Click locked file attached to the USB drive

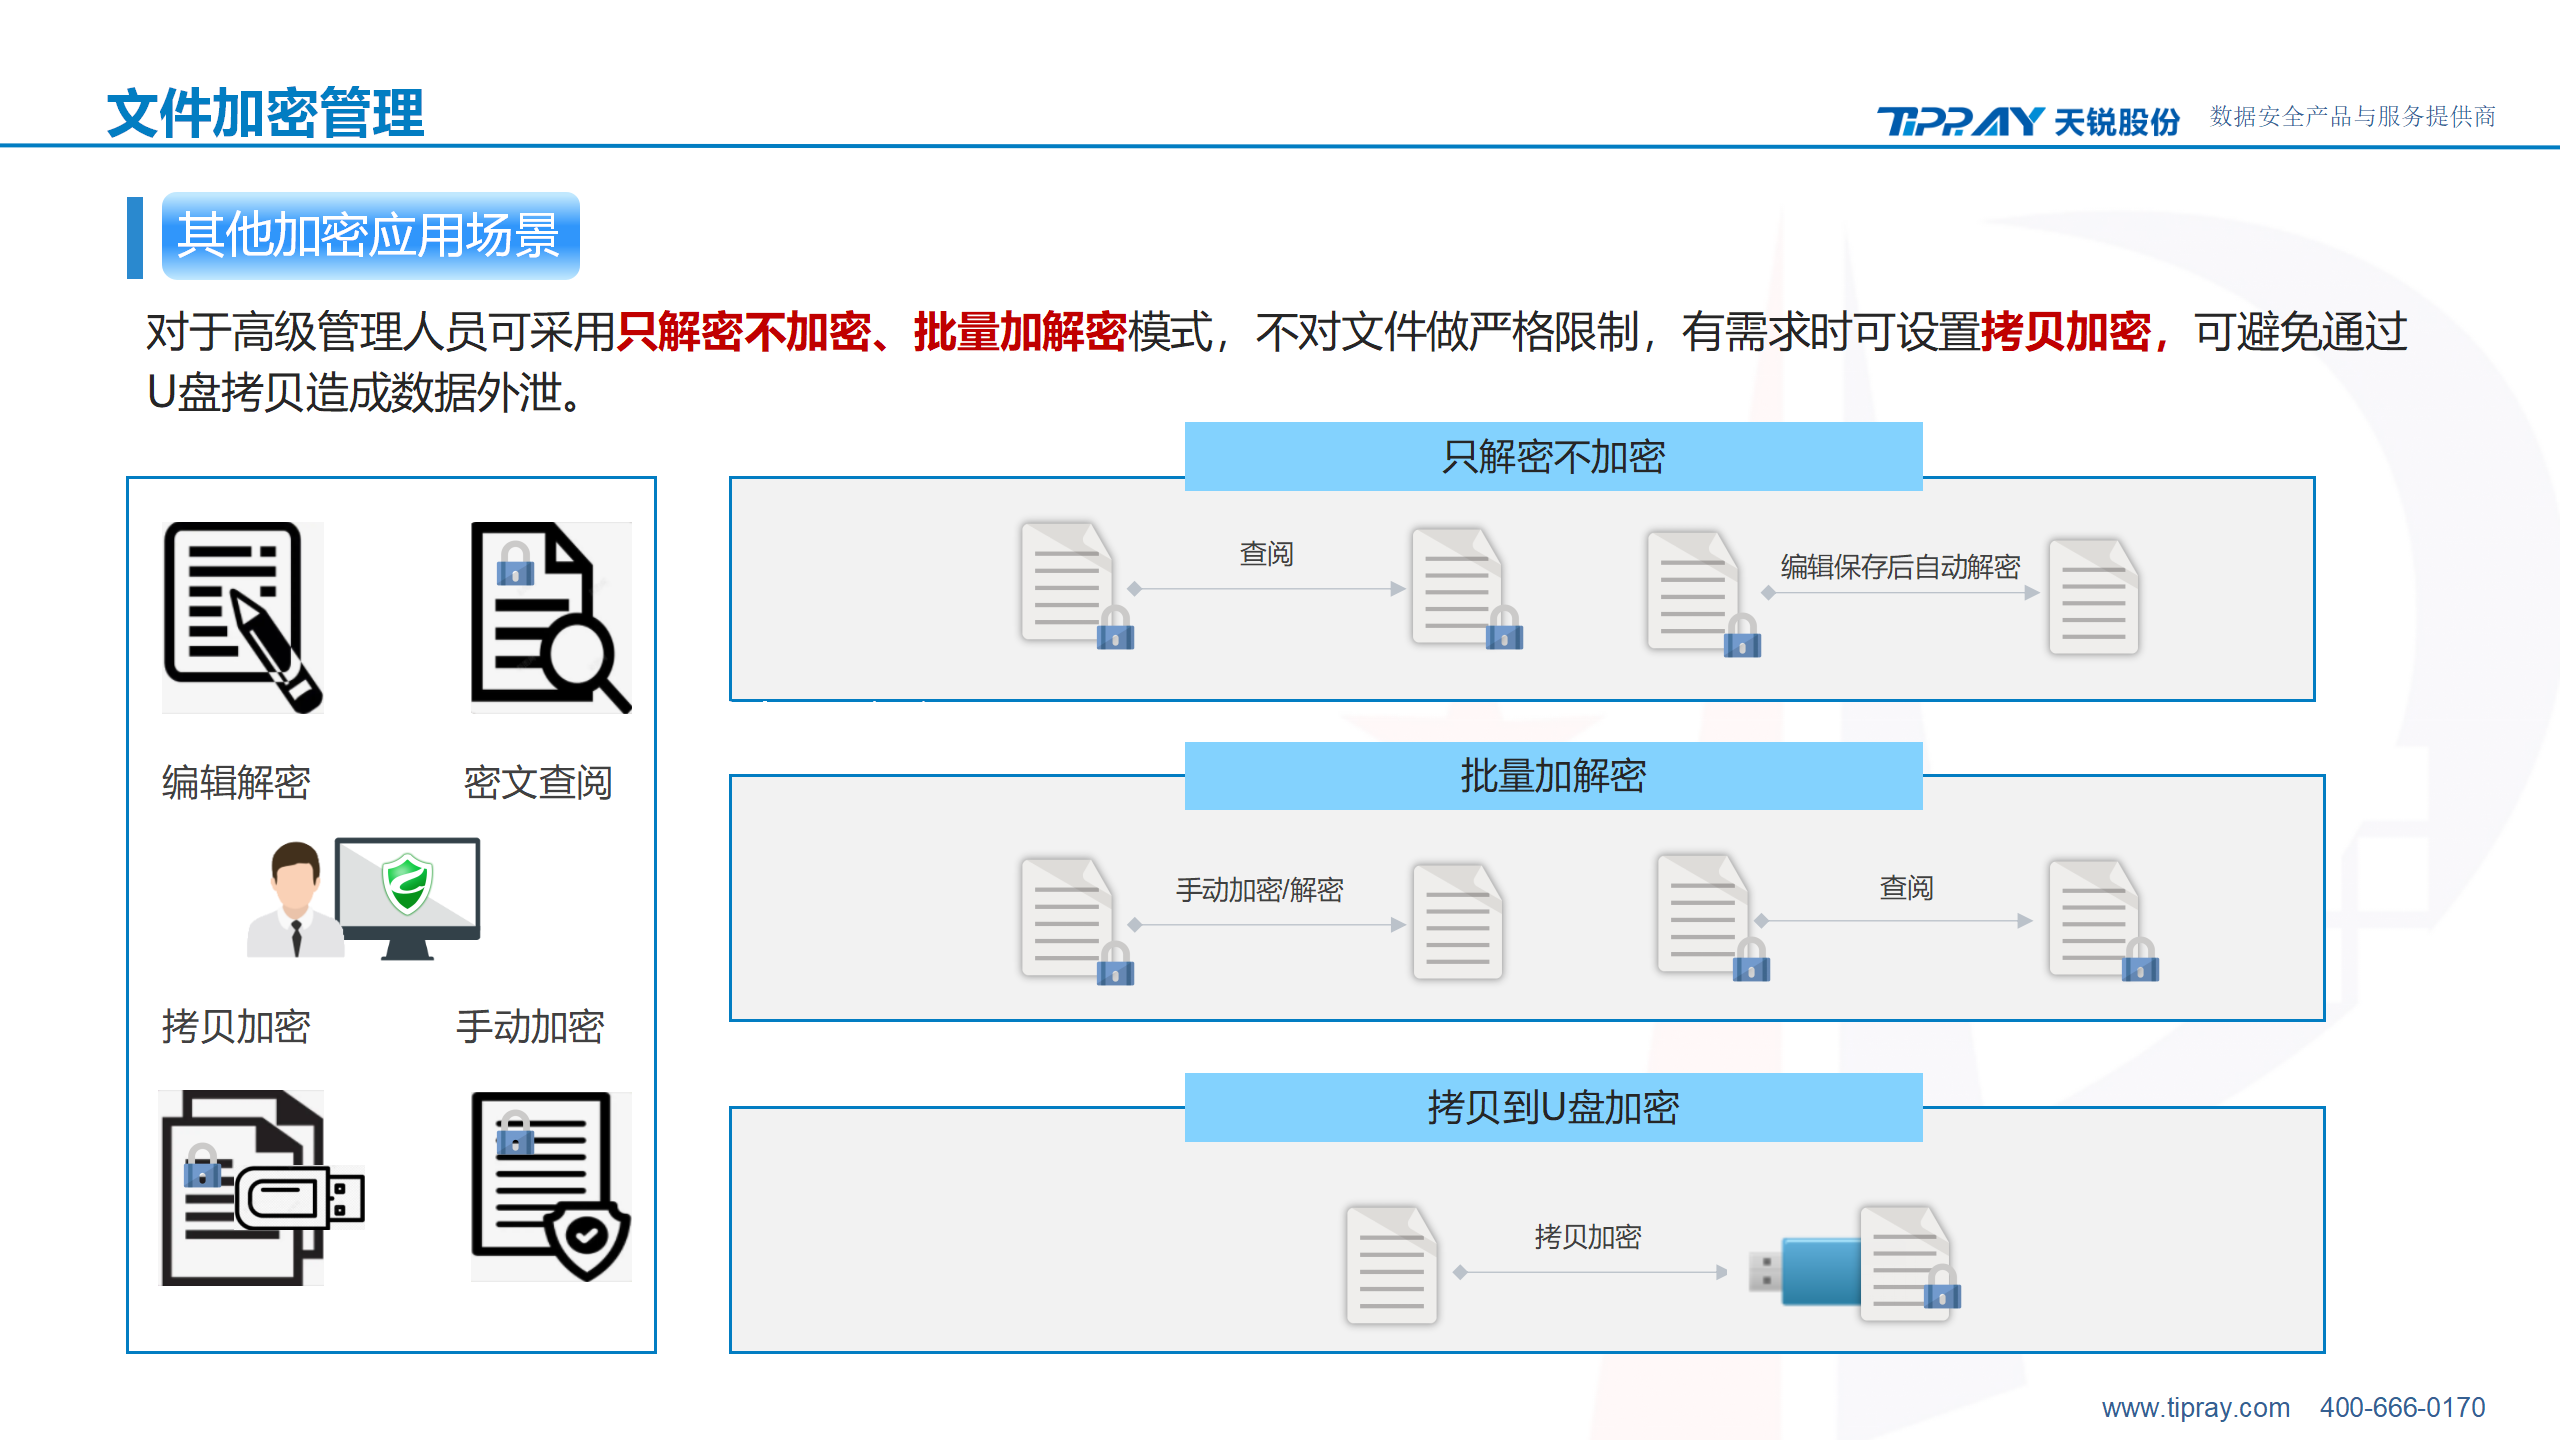[x=1910, y=1263]
